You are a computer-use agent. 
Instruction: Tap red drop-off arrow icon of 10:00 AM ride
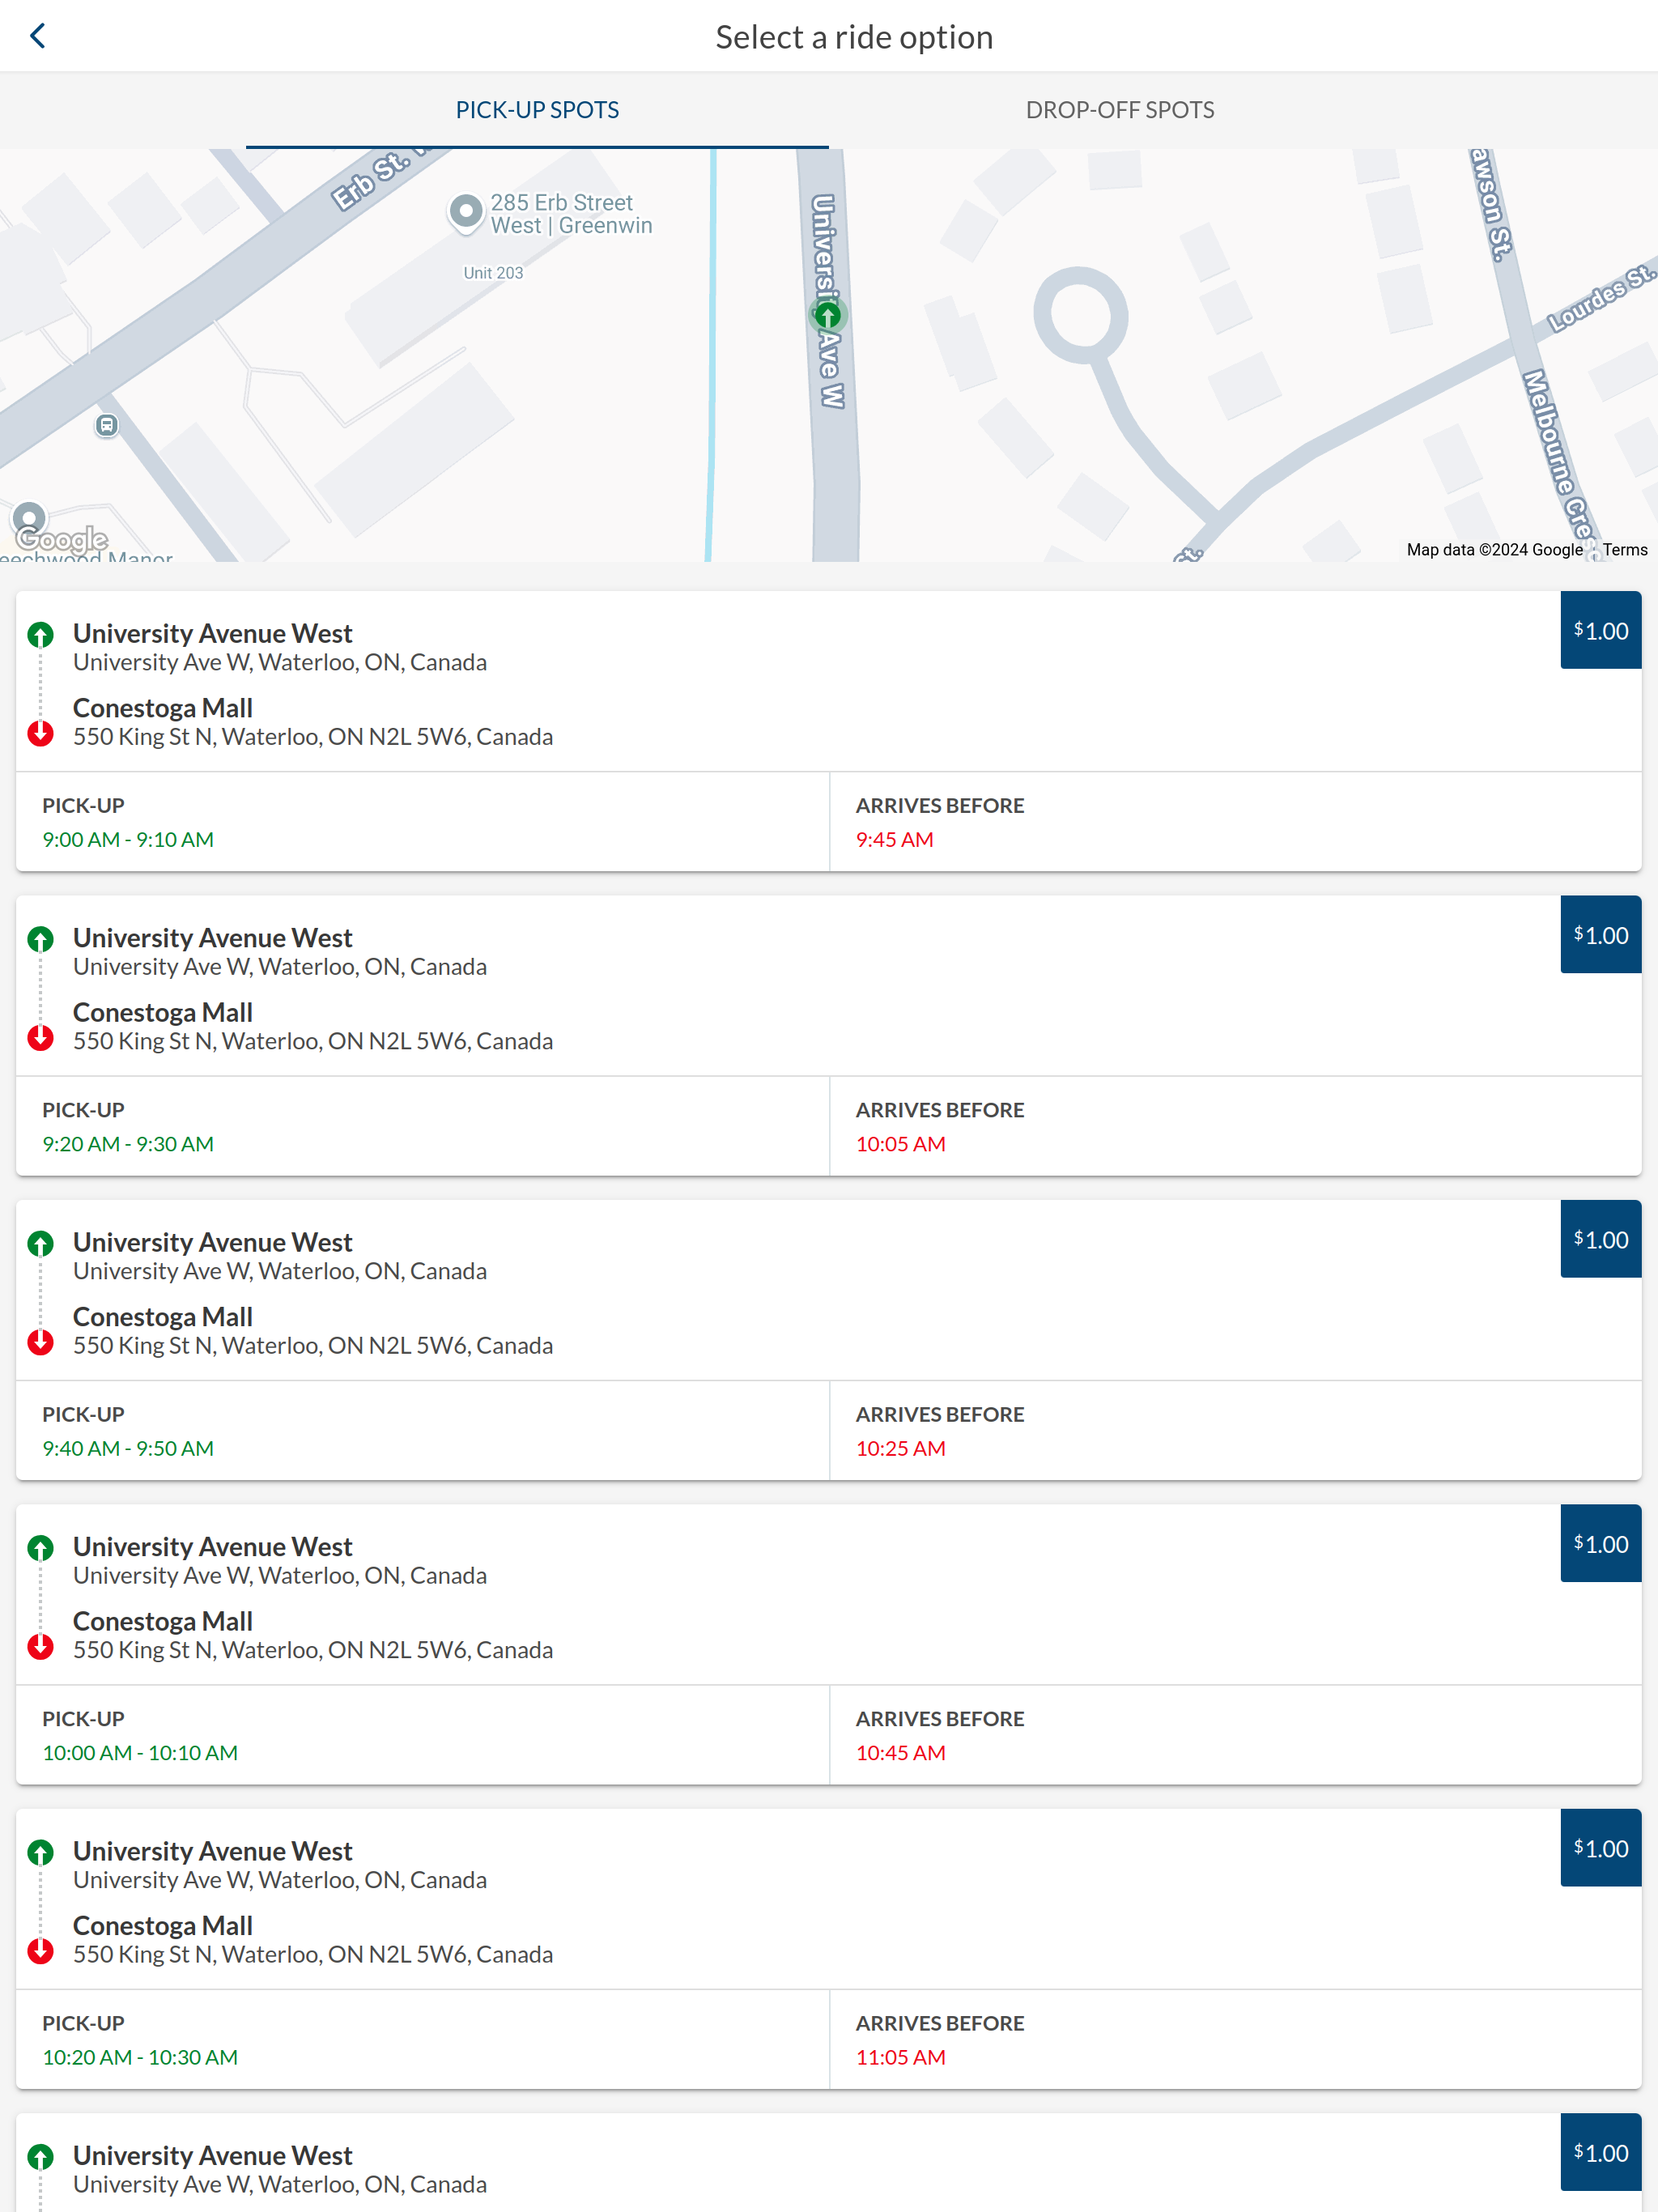click(40, 1646)
